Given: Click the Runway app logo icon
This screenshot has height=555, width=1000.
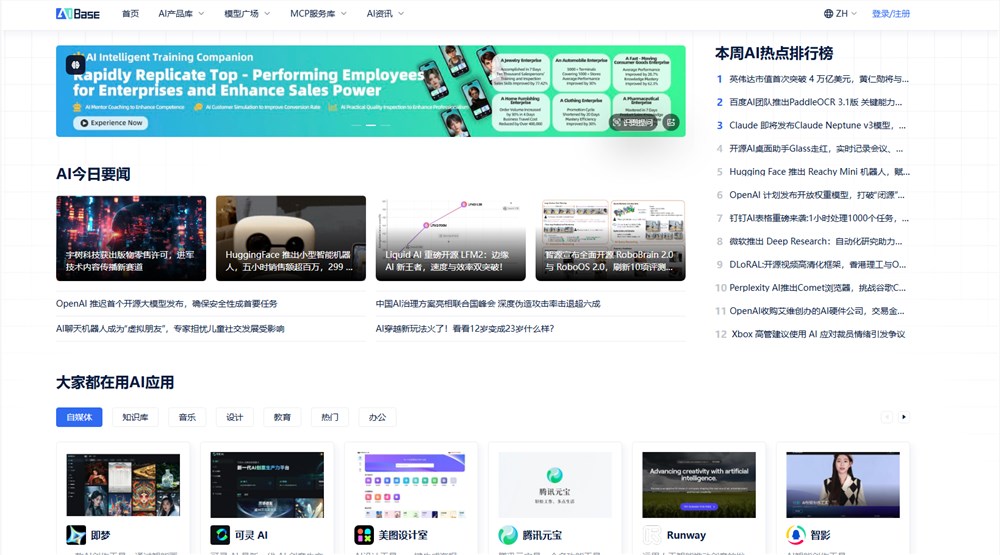Looking at the screenshot, I should 652,535.
